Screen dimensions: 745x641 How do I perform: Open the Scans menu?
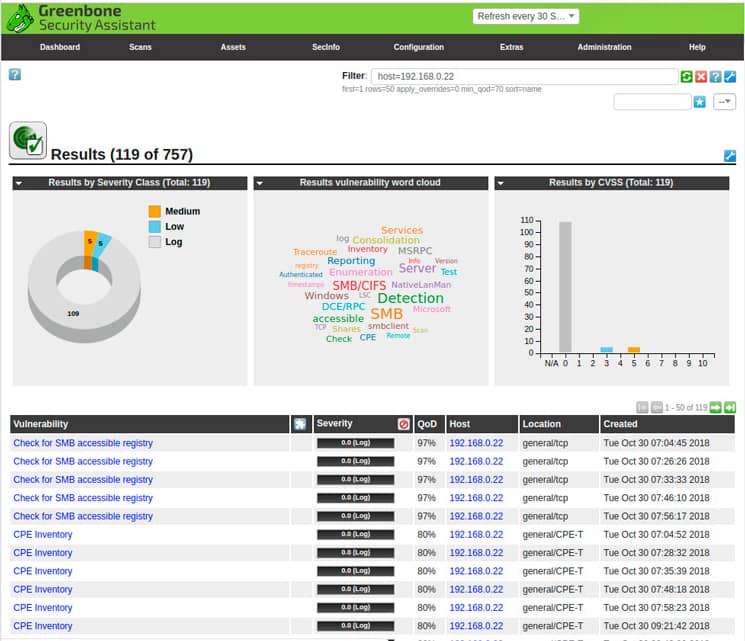point(140,47)
